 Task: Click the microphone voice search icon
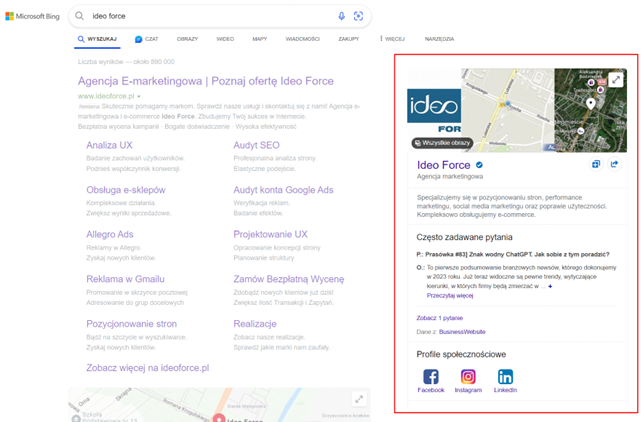pyautogui.click(x=341, y=16)
